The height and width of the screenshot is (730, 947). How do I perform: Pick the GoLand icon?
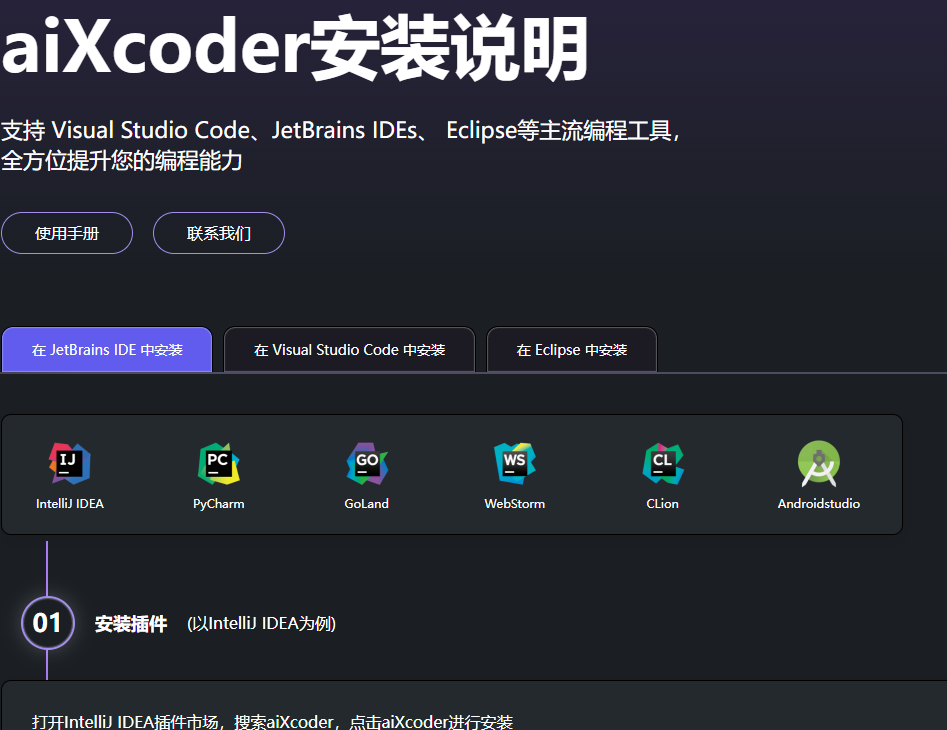[367, 464]
